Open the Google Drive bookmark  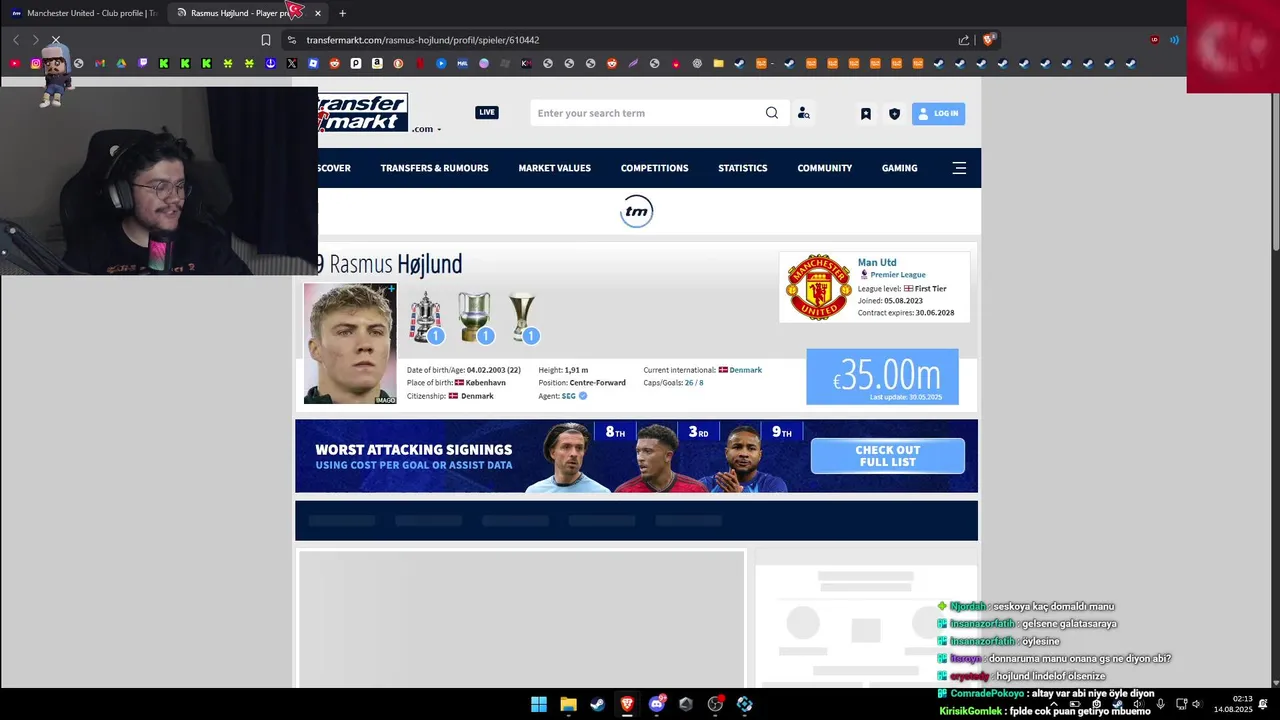pyautogui.click(x=121, y=63)
